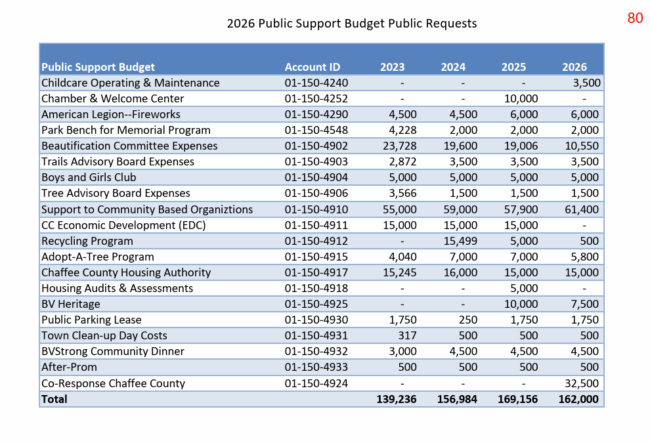The width and height of the screenshot is (650, 445).
Task: Click the 61,400 value in 2026 column
Action: pos(580,208)
